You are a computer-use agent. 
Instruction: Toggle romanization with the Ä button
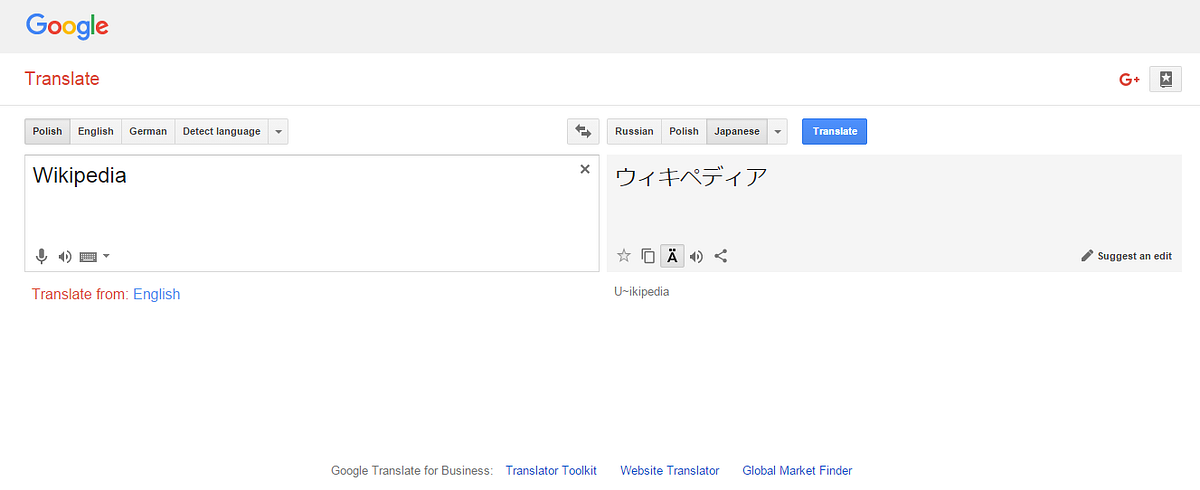[x=672, y=256]
